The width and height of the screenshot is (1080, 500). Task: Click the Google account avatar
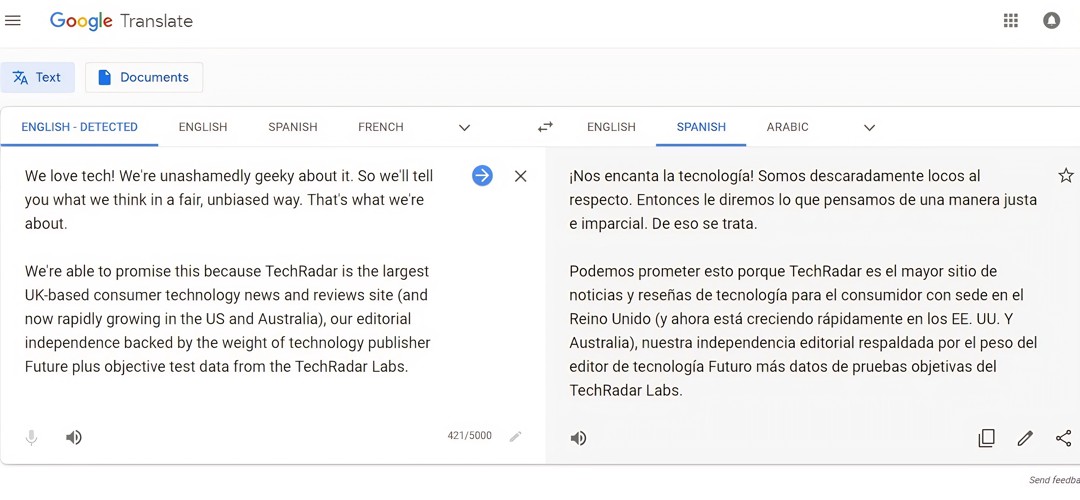1051,21
